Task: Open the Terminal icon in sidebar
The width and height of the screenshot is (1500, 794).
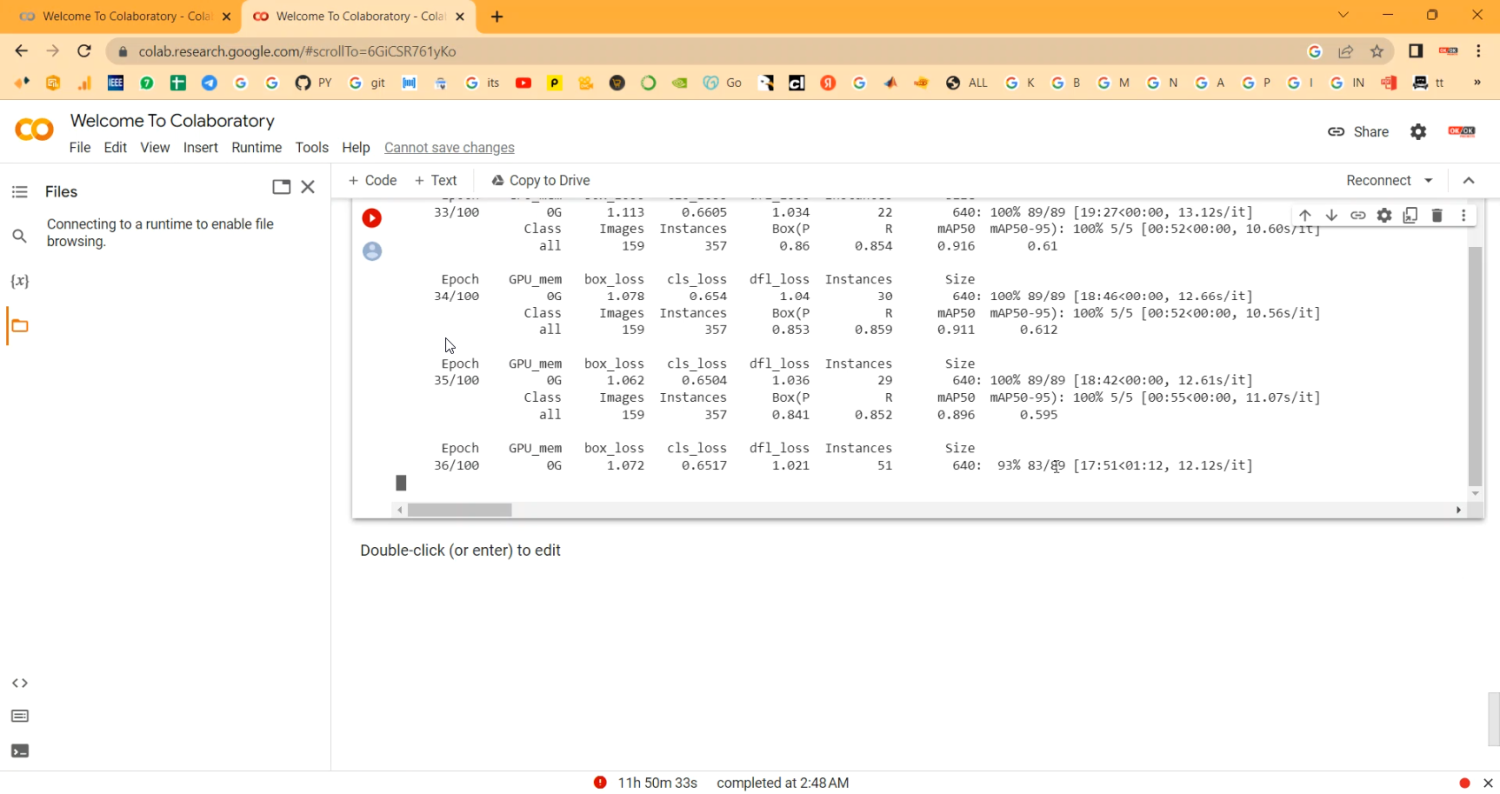Action: (x=19, y=751)
